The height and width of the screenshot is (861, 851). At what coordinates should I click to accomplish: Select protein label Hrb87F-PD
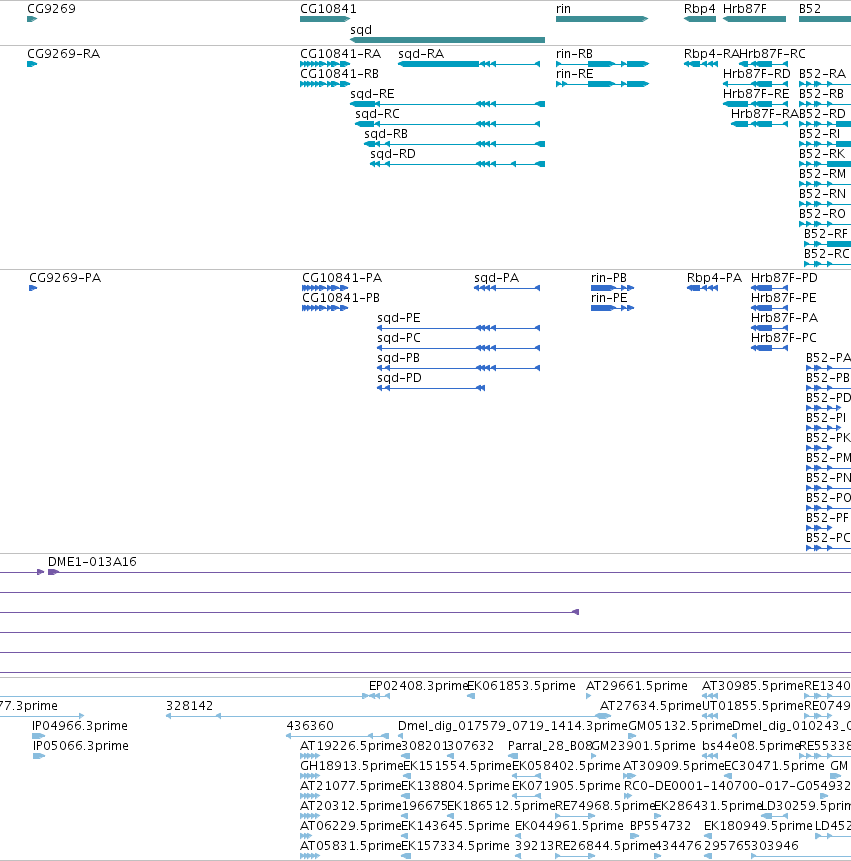tap(784, 278)
